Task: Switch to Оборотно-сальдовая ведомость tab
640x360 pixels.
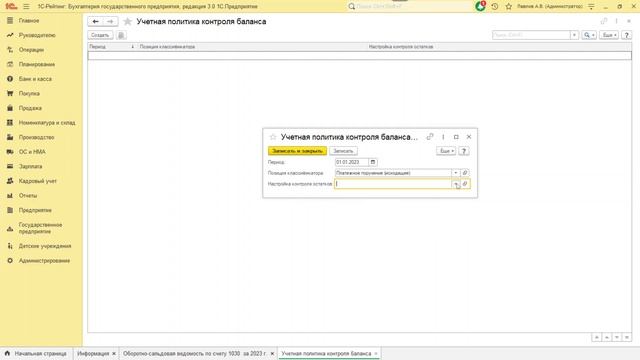Action: coord(195,353)
